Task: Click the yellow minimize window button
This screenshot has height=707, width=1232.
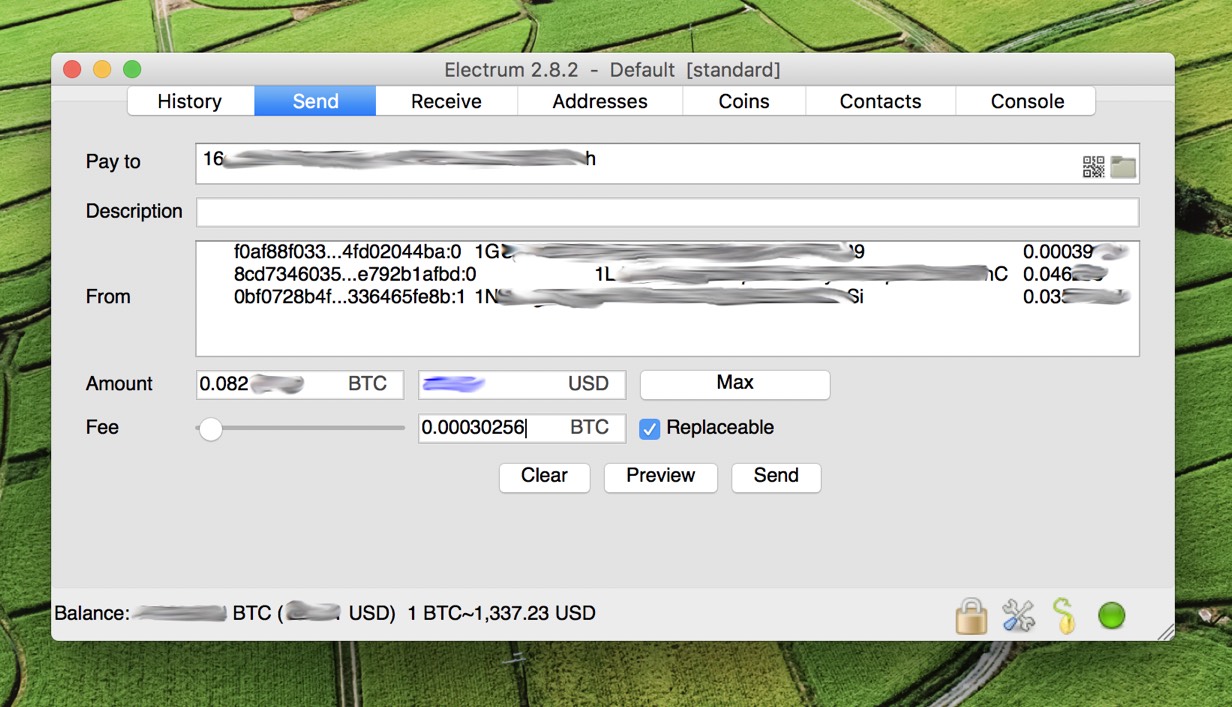Action: coord(102,70)
